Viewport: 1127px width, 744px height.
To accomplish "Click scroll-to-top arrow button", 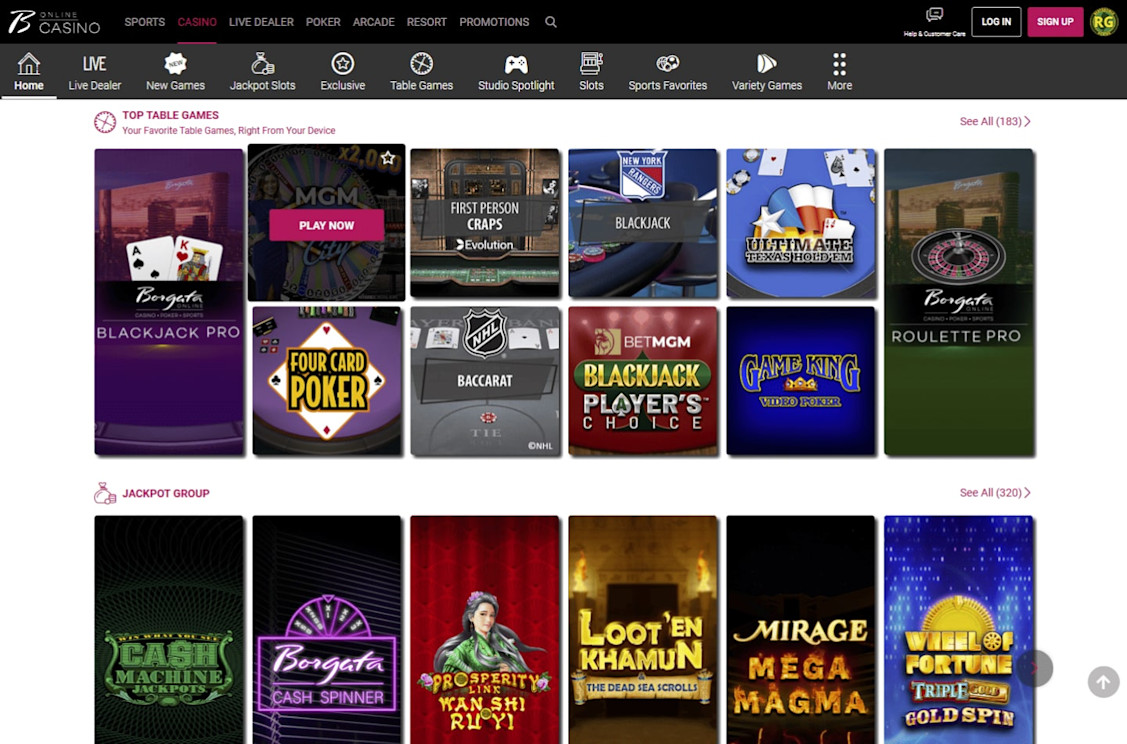I will [x=1103, y=681].
